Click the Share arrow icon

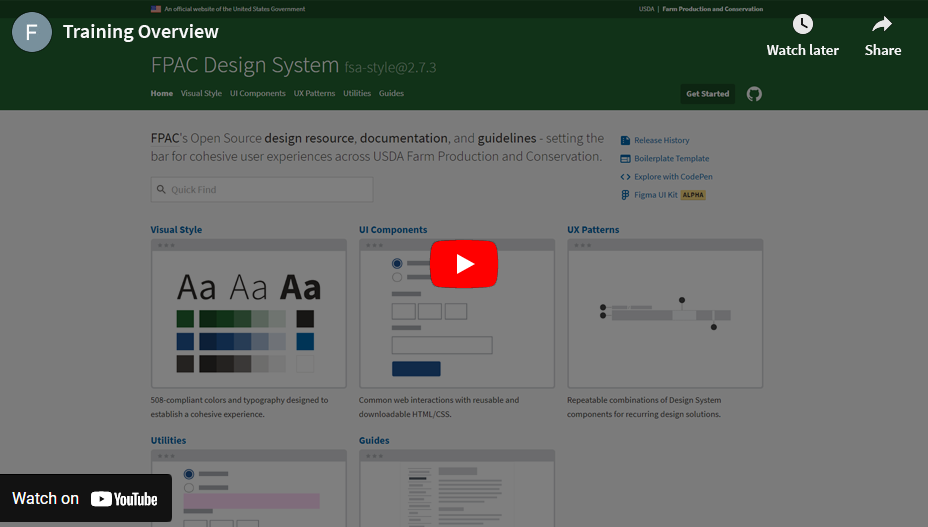tap(882, 24)
